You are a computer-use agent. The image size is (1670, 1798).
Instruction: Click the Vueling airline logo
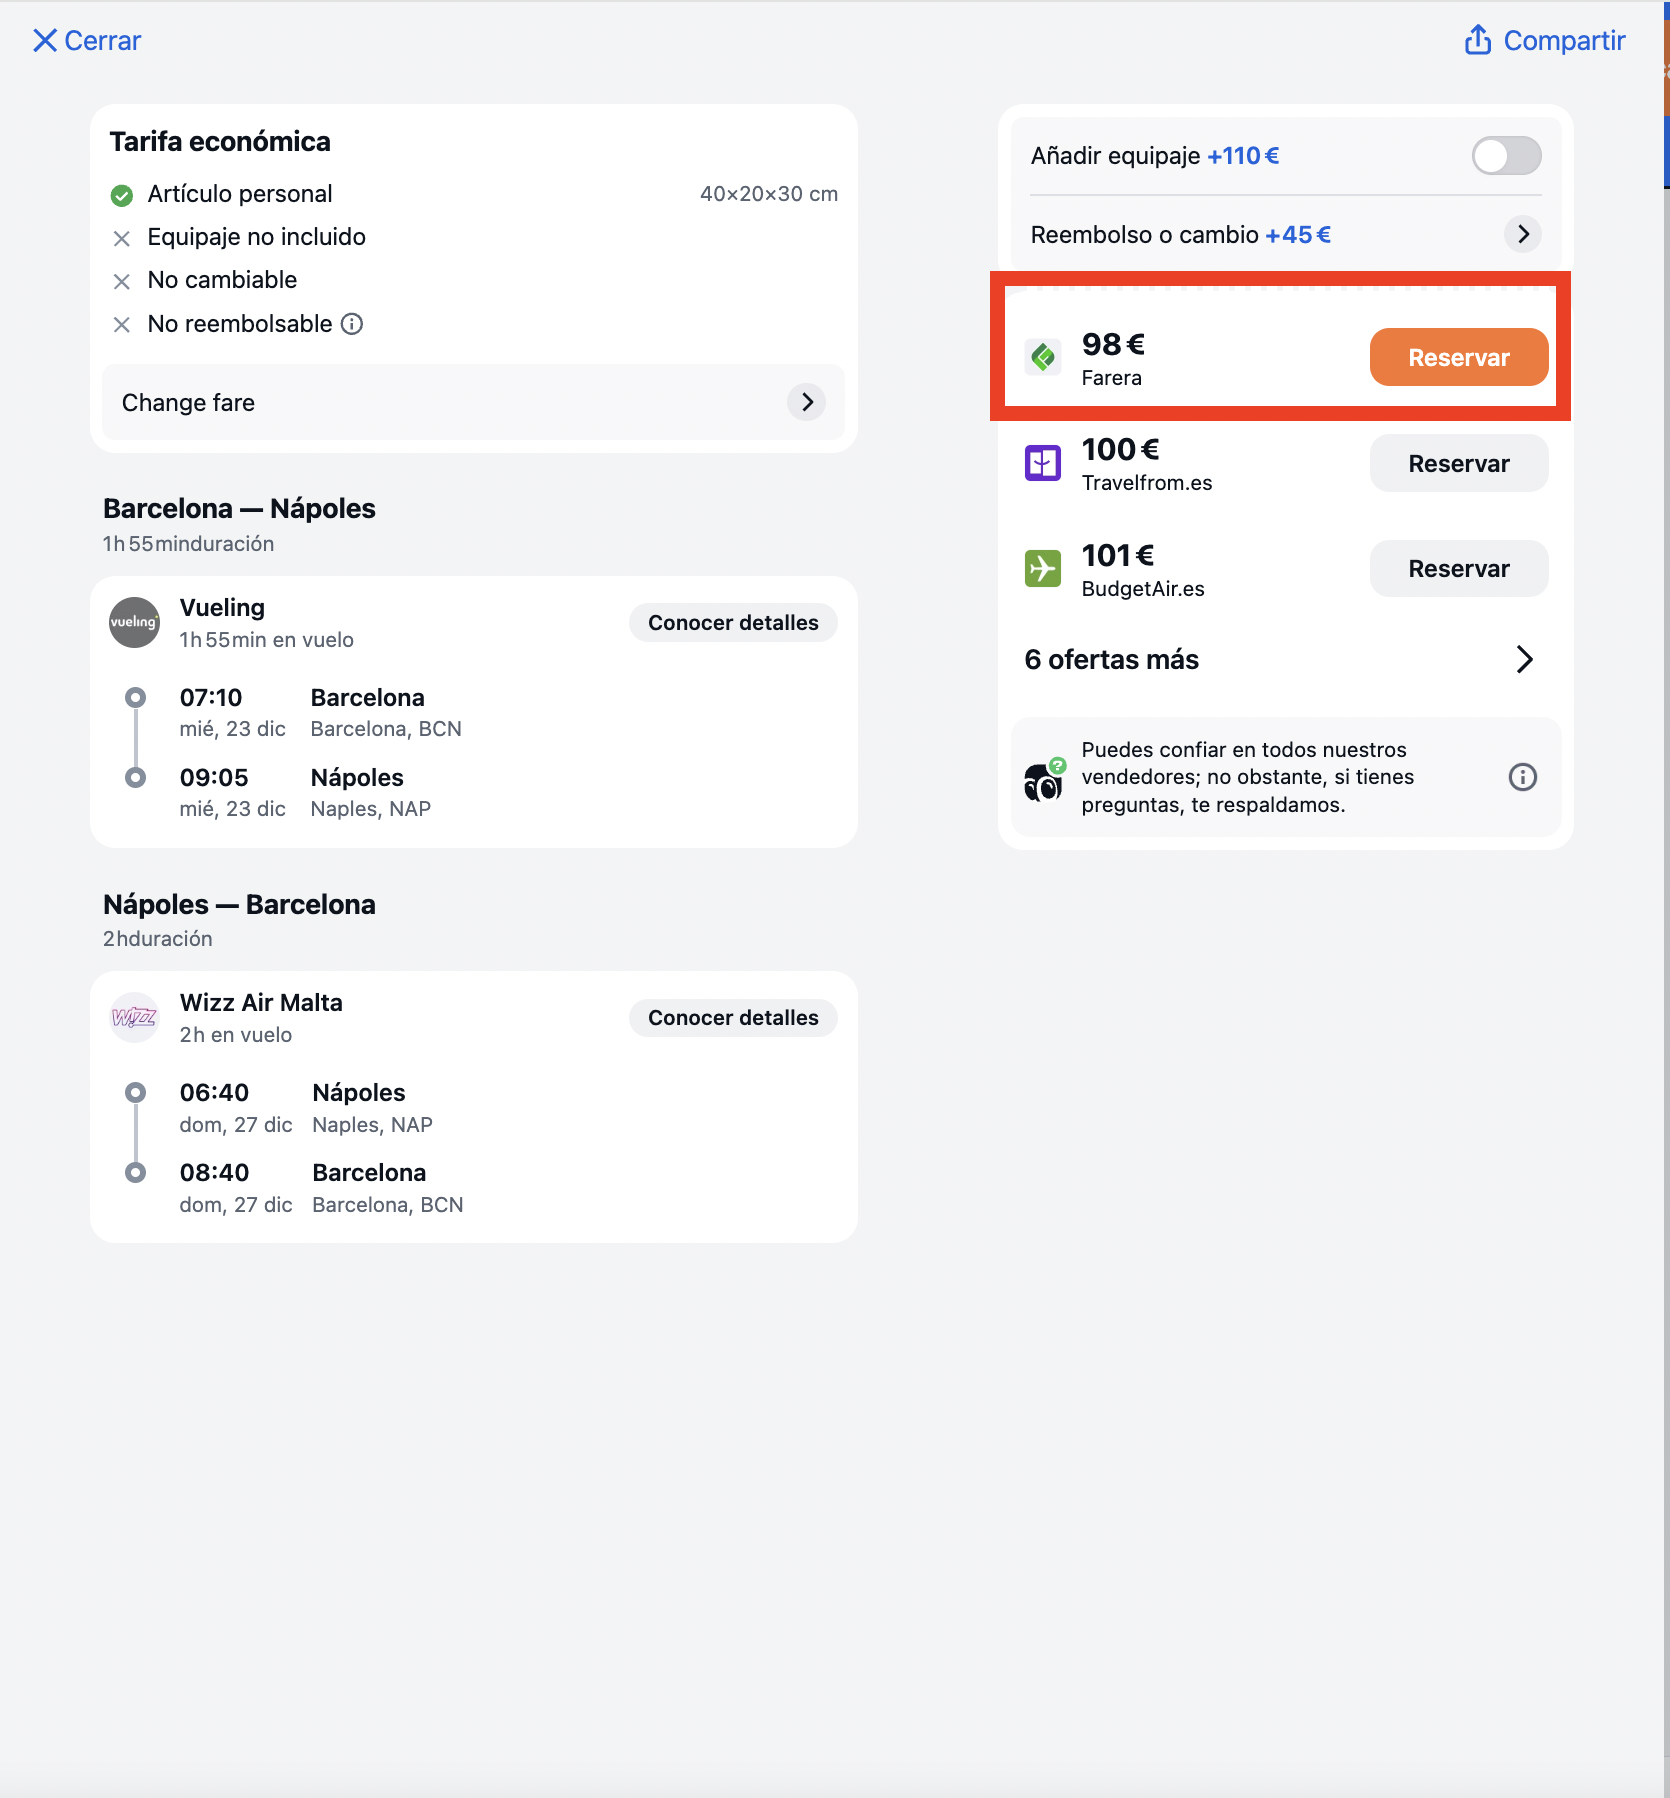[x=134, y=622]
